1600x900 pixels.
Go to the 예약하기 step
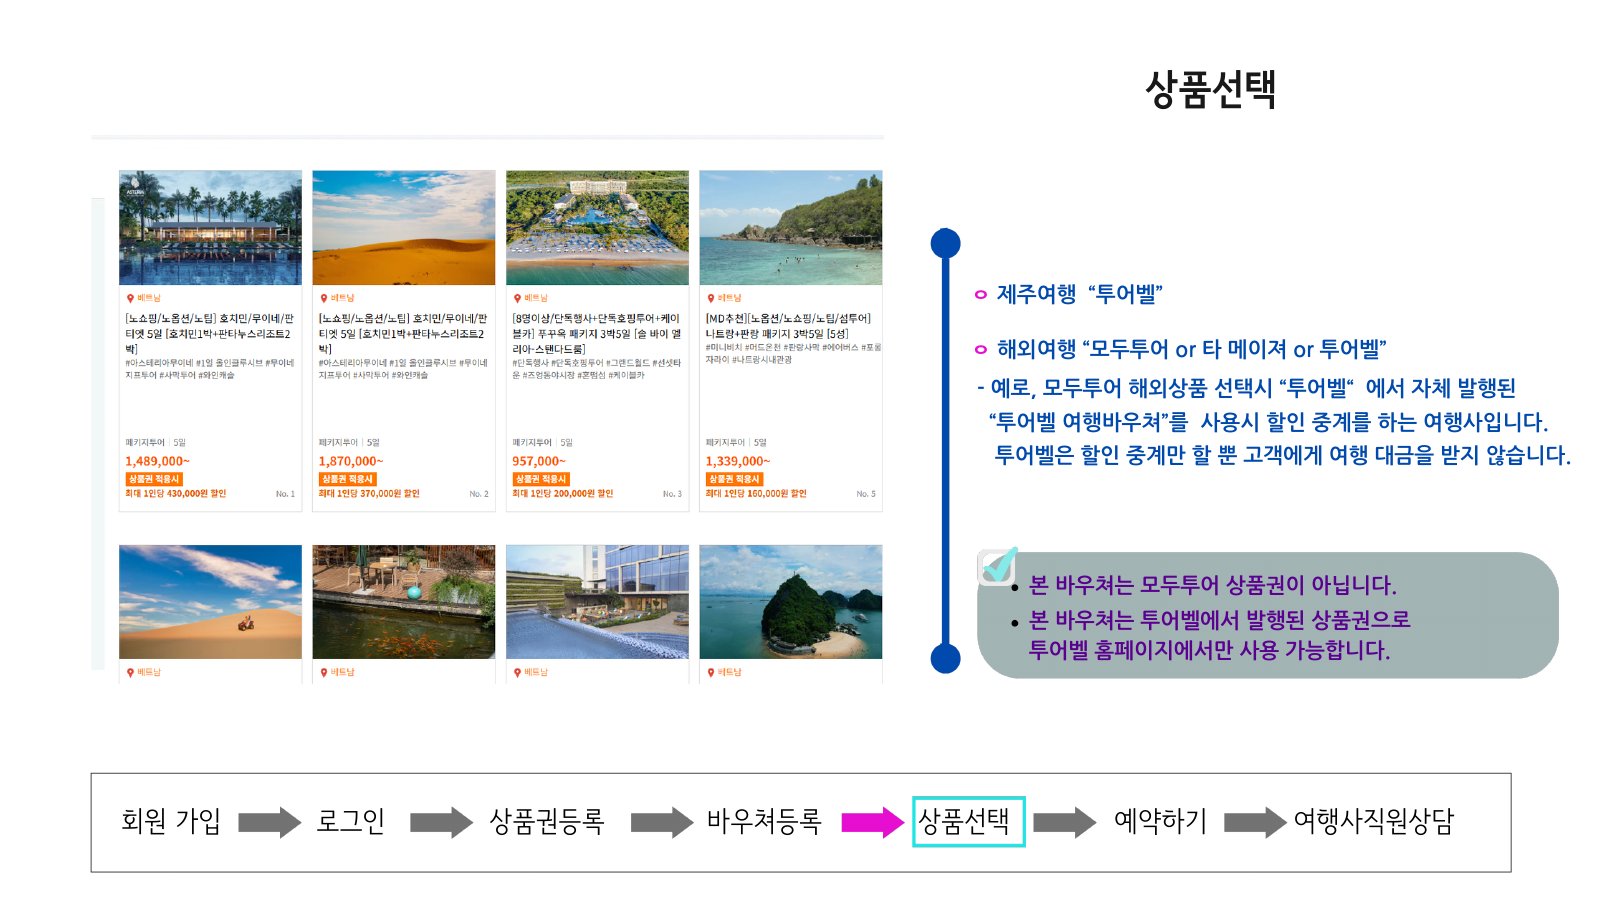pos(1160,821)
